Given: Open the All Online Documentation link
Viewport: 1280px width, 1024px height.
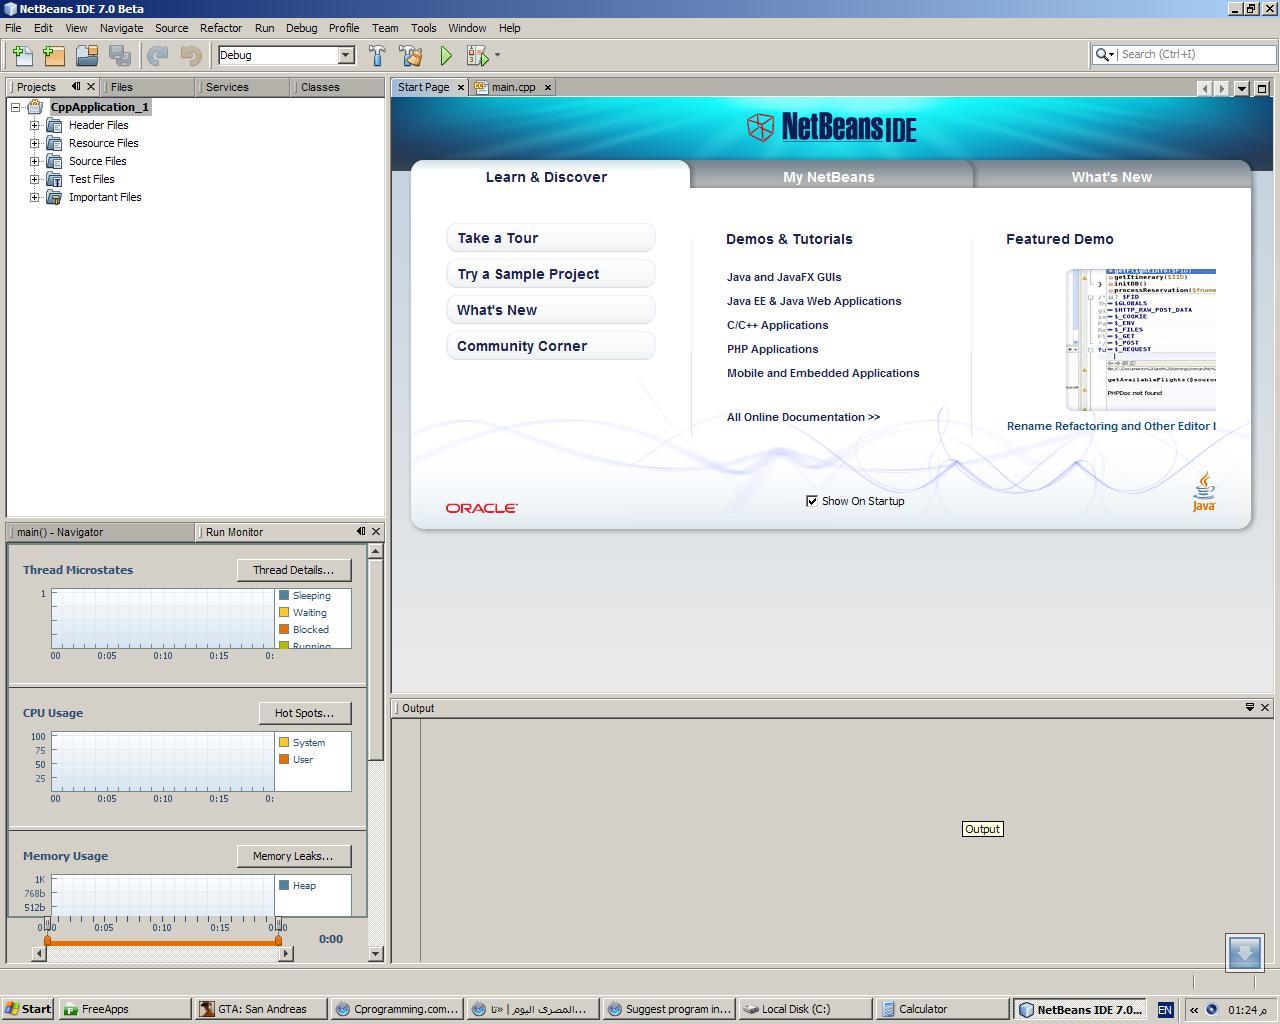Looking at the screenshot, I should (x=803, y=417).
